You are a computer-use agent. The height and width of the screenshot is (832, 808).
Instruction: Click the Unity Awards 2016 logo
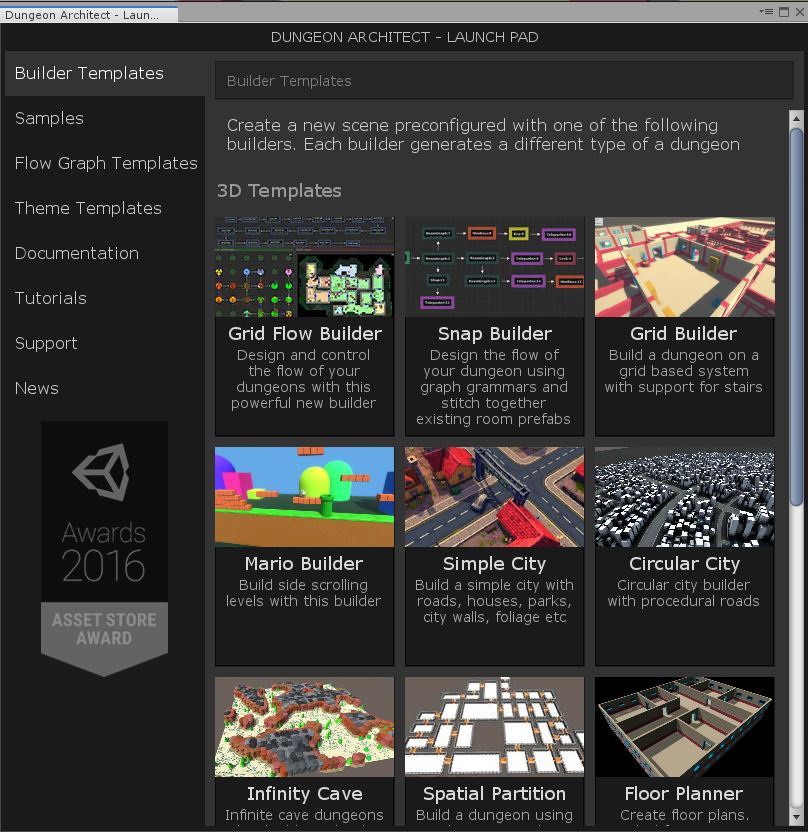pyautogui.click(x=104, y=512)
